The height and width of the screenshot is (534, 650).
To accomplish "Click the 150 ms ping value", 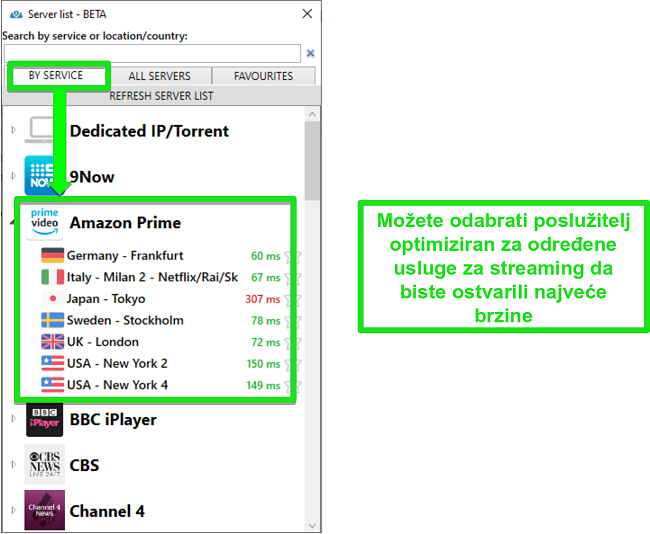I will point(263,364).
